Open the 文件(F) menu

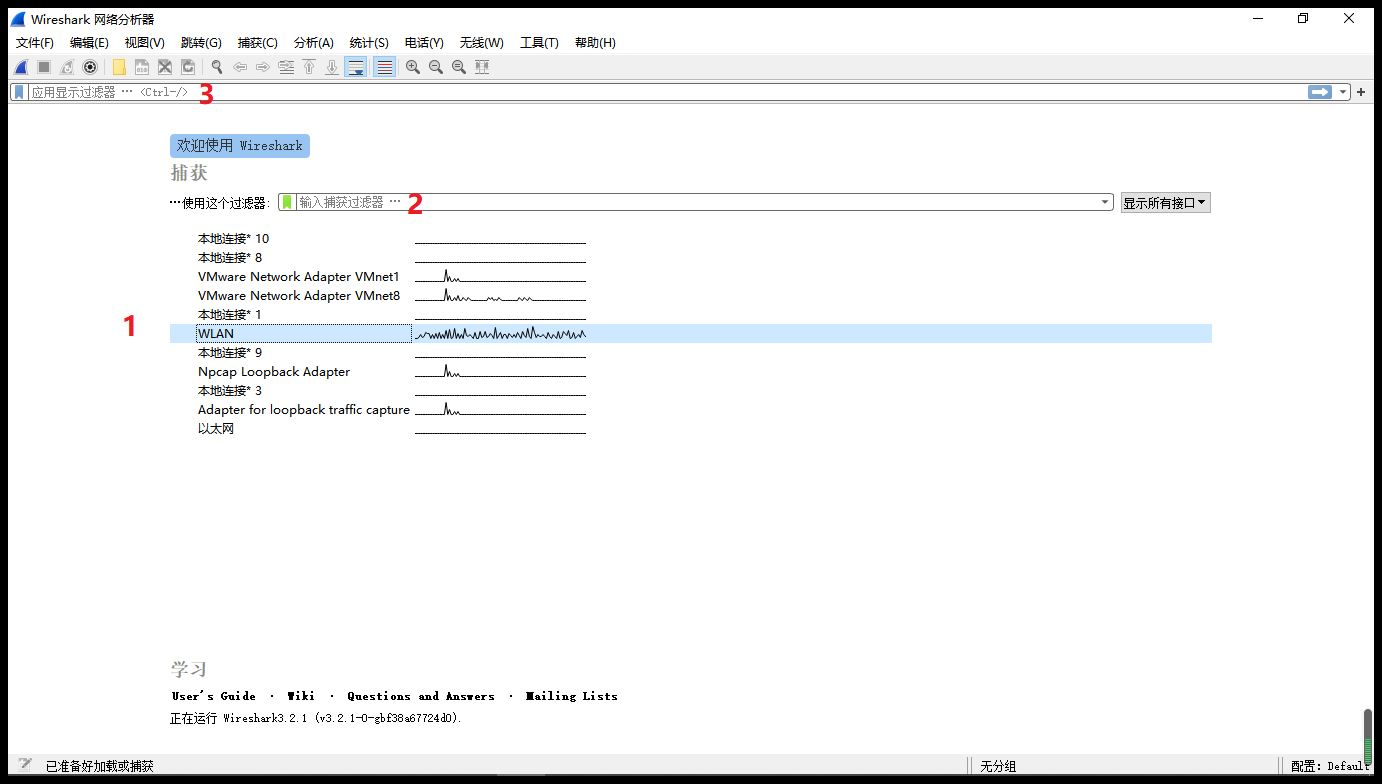point(35,43)
